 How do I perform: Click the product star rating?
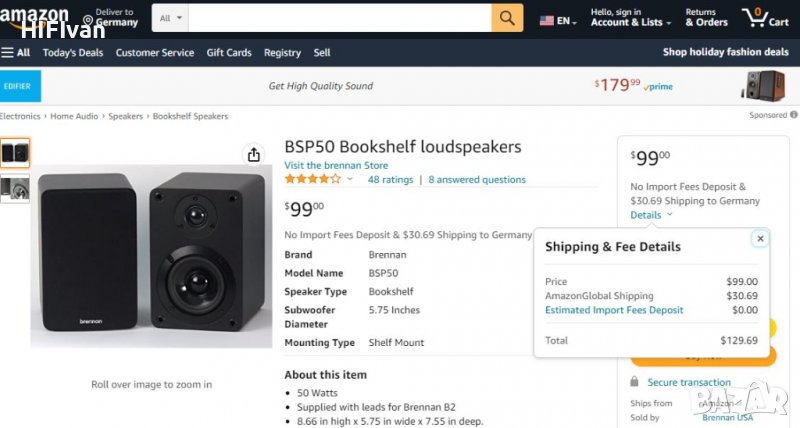pos(312,180)
